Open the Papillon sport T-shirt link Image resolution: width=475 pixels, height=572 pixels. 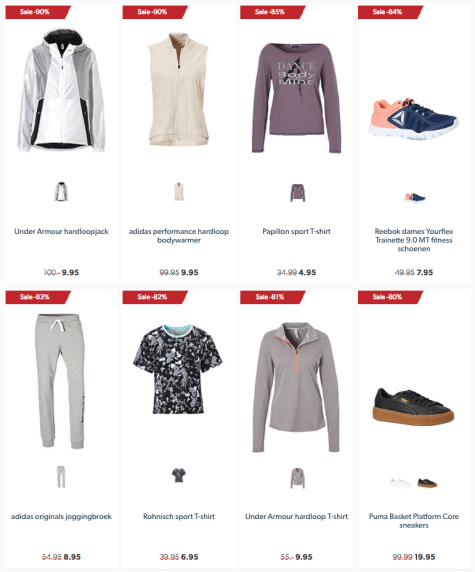coord(296,231)
